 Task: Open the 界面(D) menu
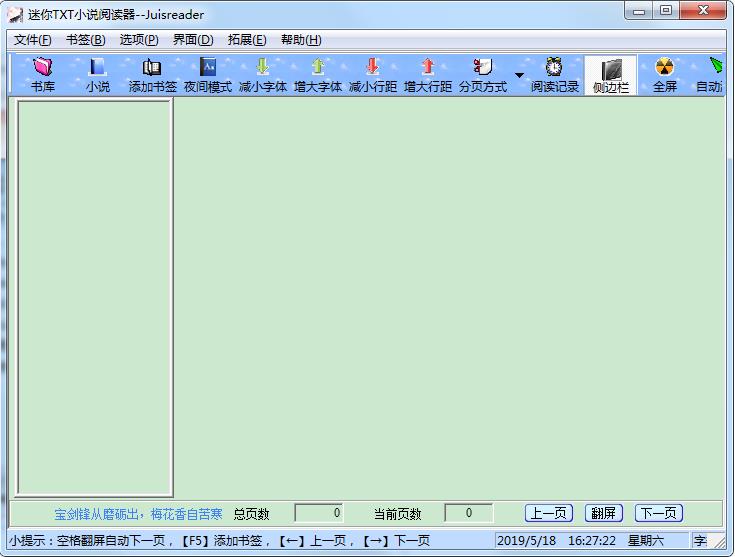(193, 40)
